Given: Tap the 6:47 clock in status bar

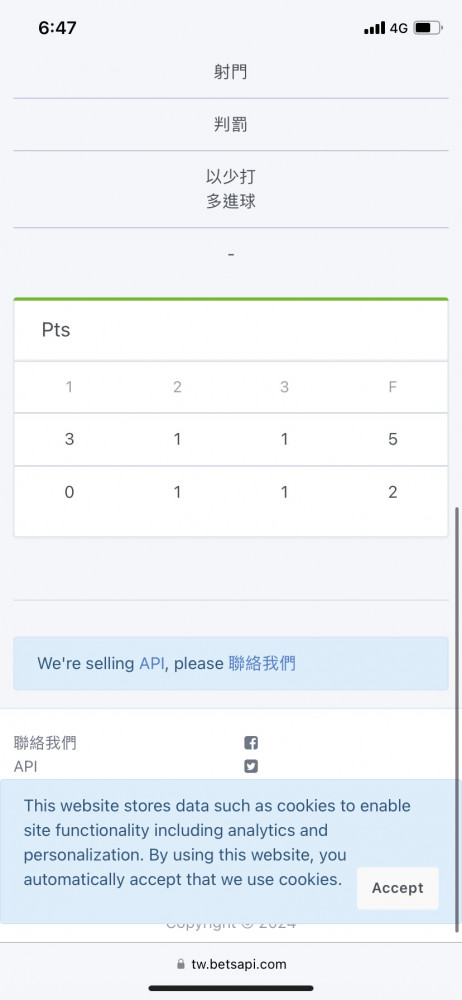Looking at the screenshot, I should (57, 28).
